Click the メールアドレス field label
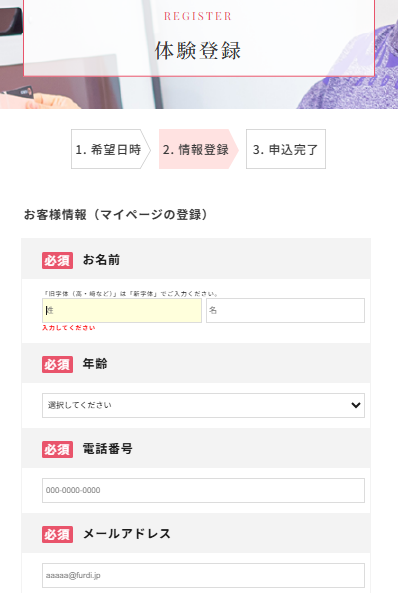 click(127, 534)
